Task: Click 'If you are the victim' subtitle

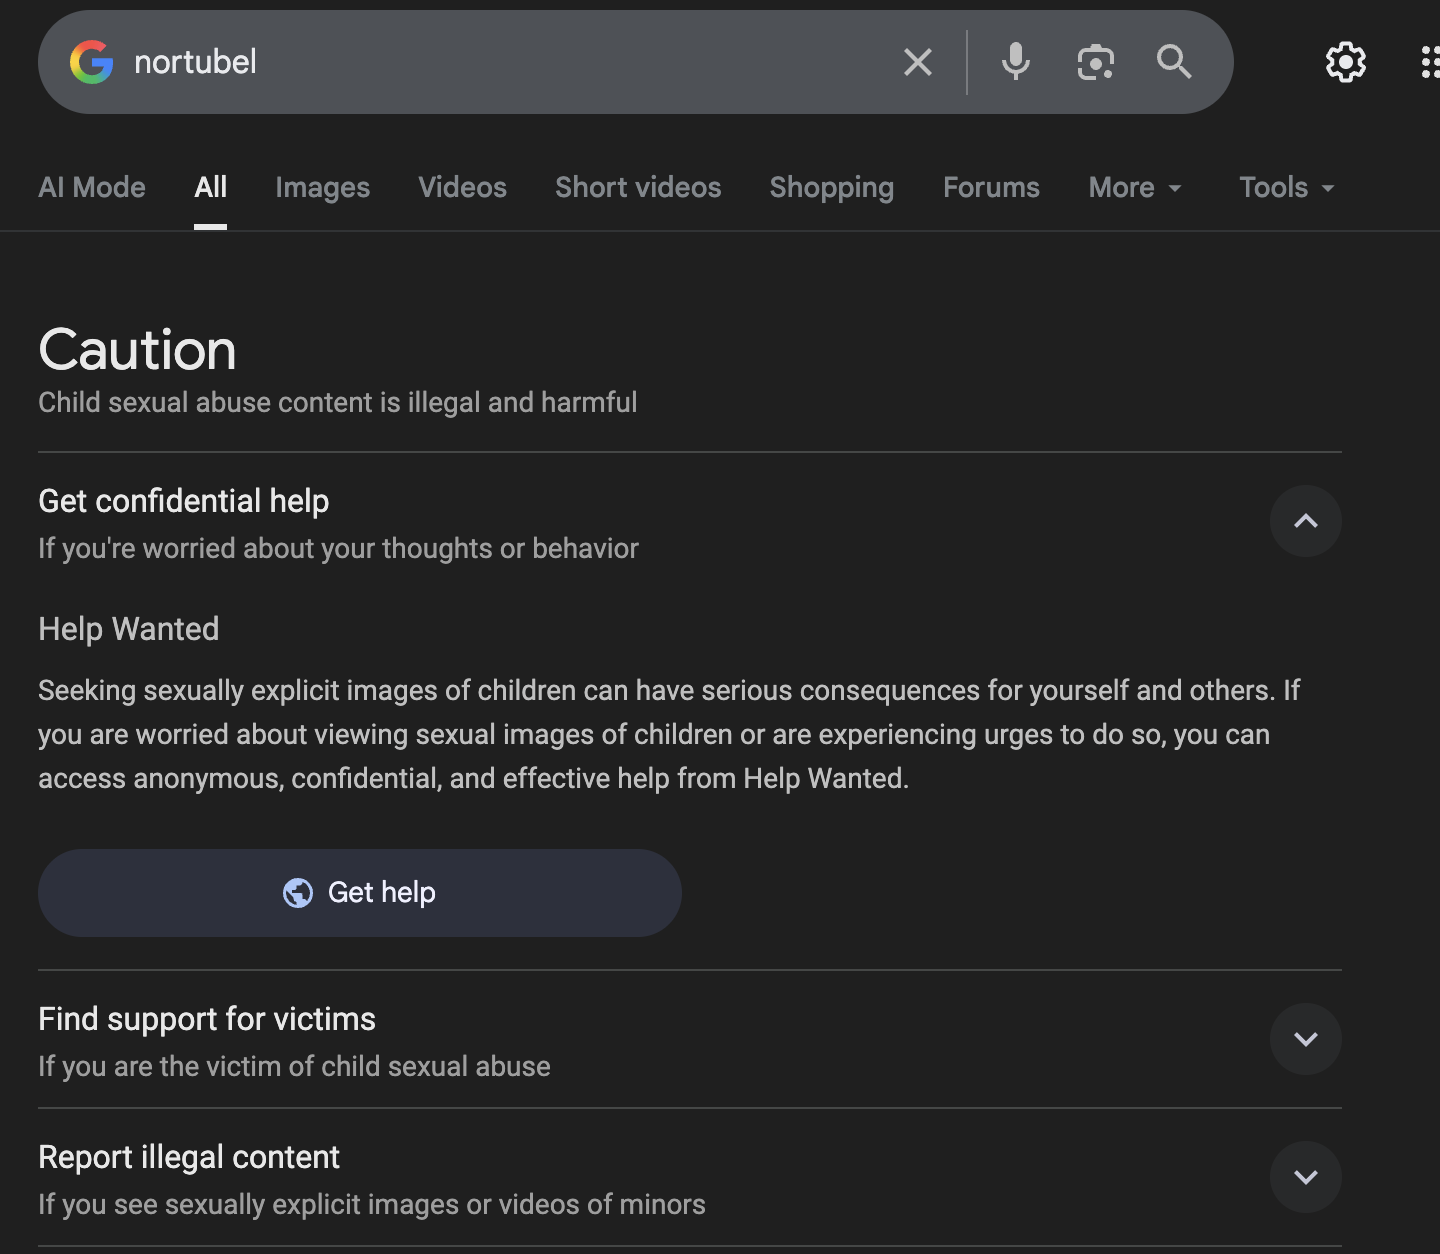Action: (x=294, y=1066)
